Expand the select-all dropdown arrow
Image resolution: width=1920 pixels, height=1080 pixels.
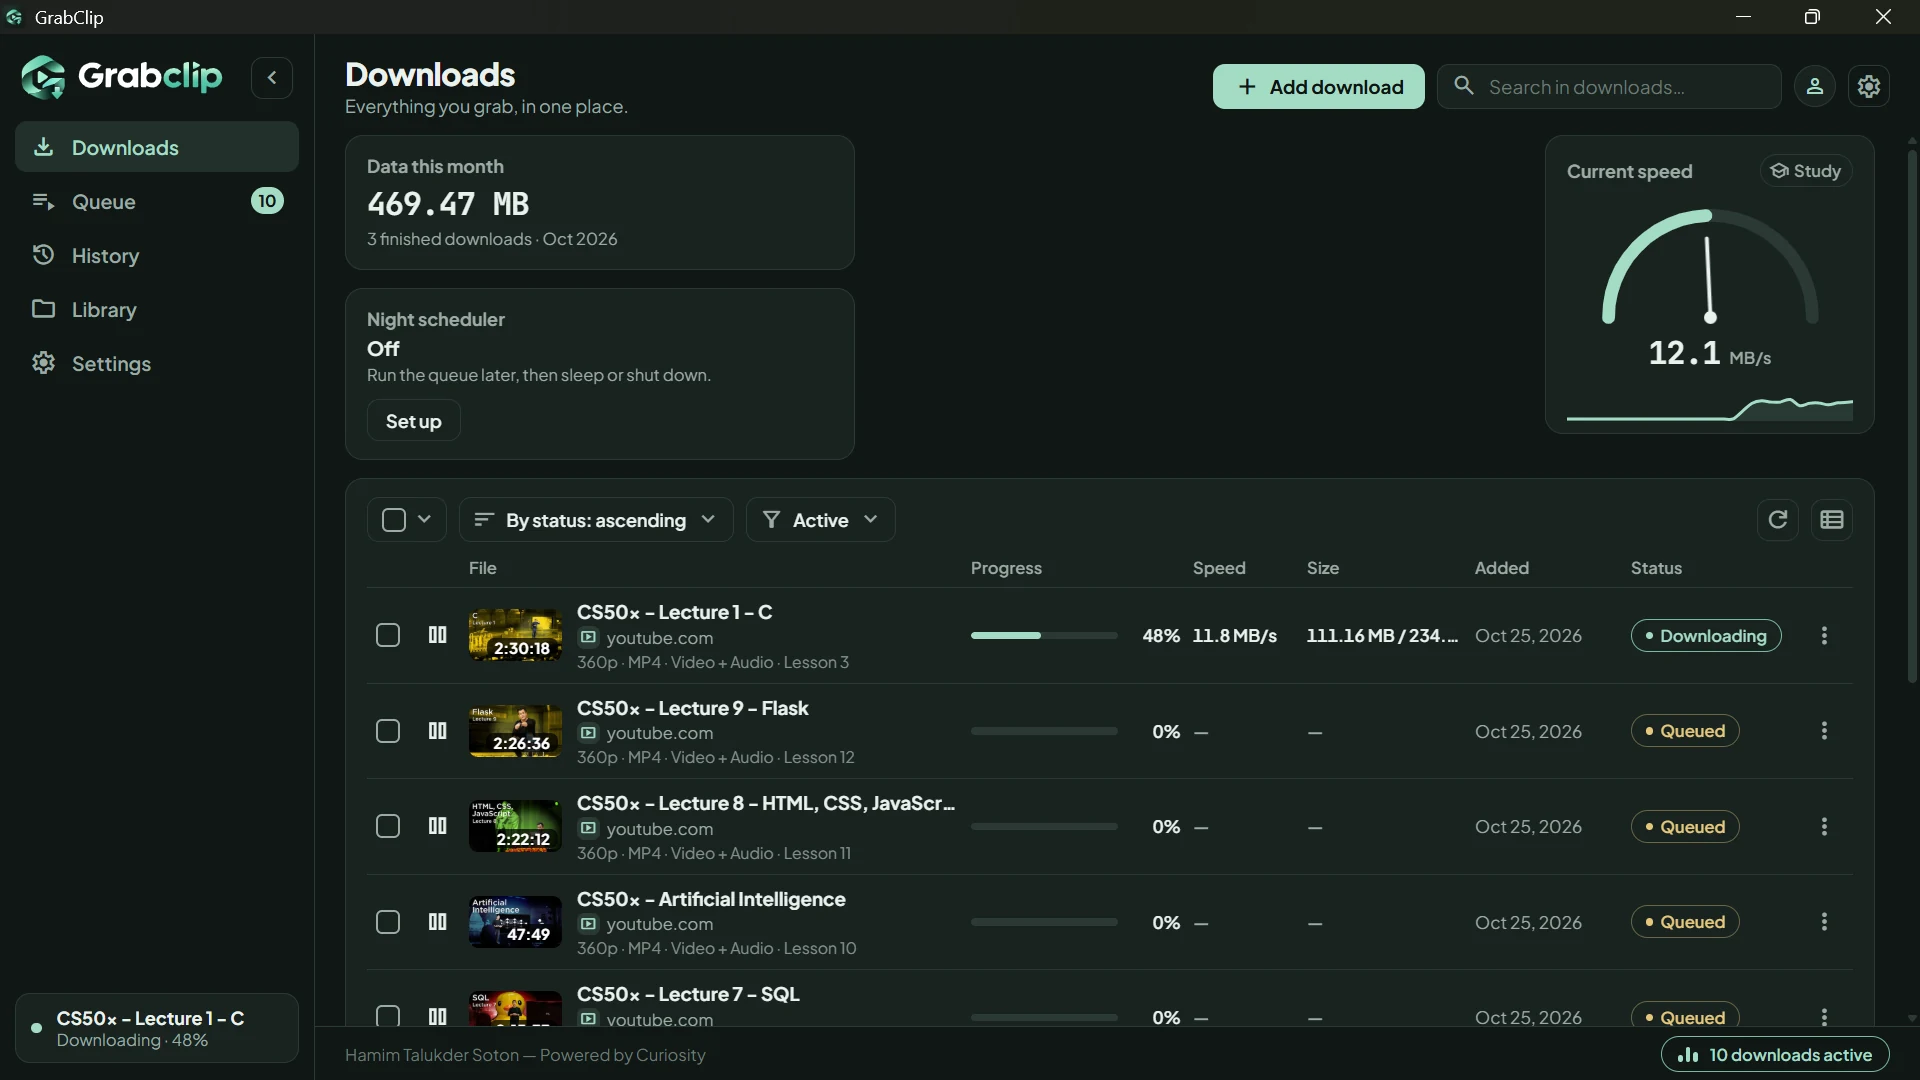click(x=424, y=519)
